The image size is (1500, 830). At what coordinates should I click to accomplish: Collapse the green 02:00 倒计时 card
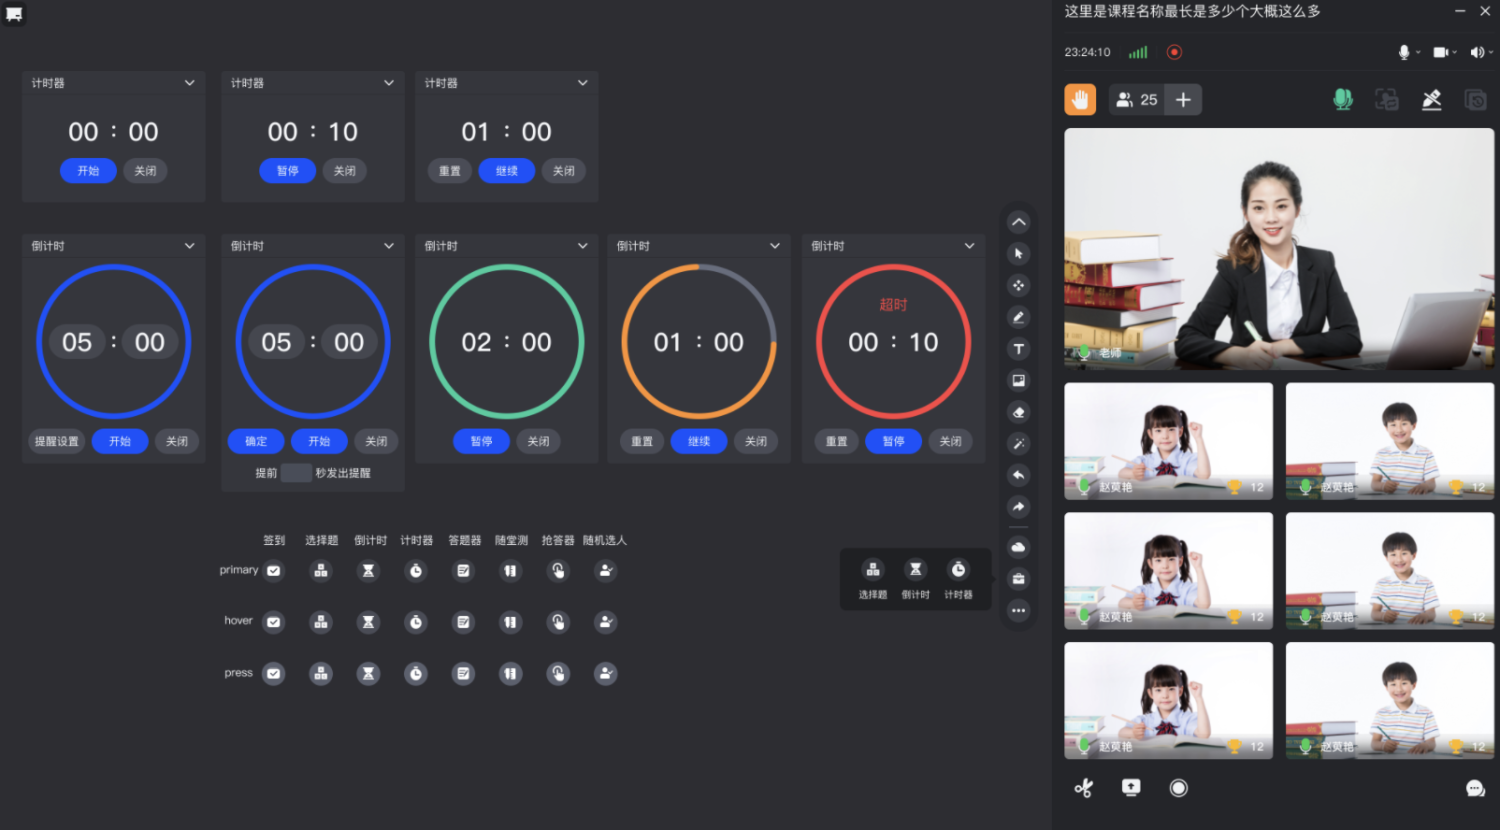(583, 246)
